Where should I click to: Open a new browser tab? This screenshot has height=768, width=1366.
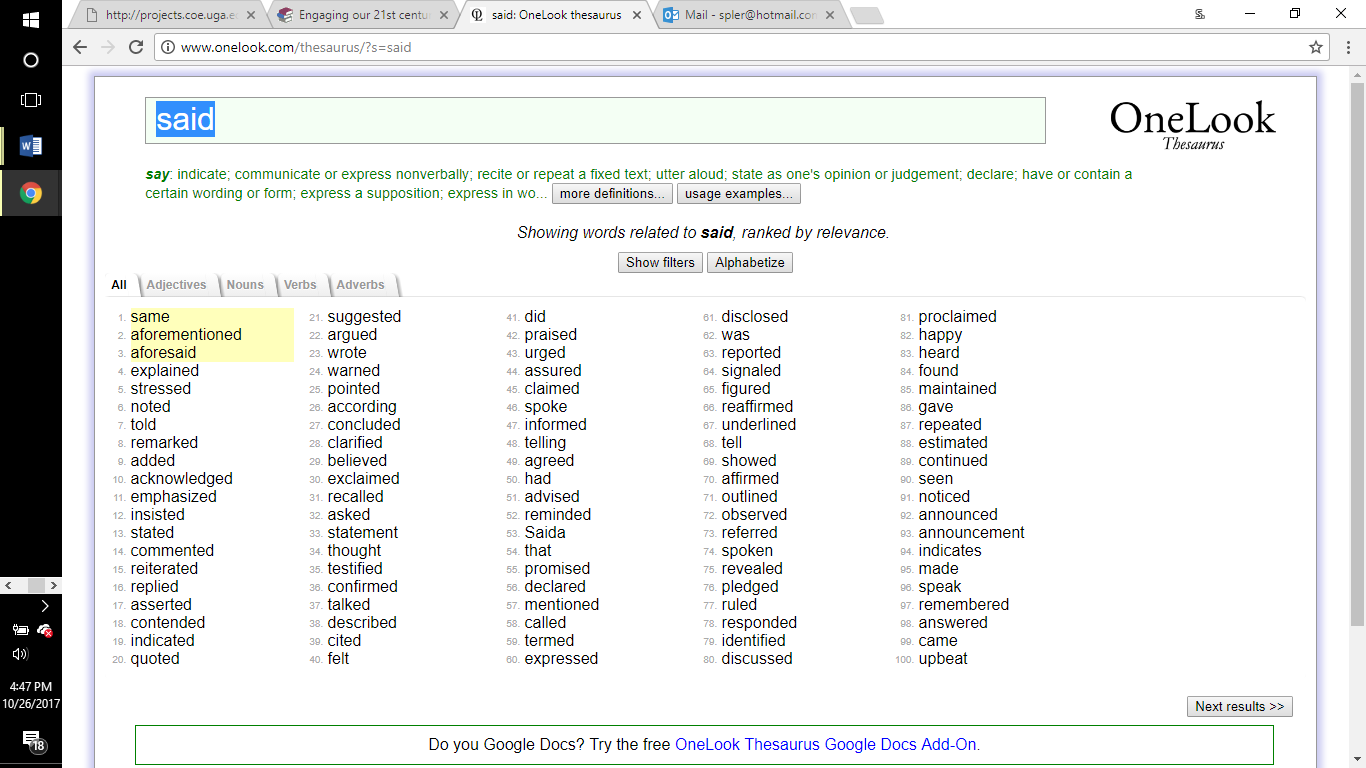(x=866, y=15)
